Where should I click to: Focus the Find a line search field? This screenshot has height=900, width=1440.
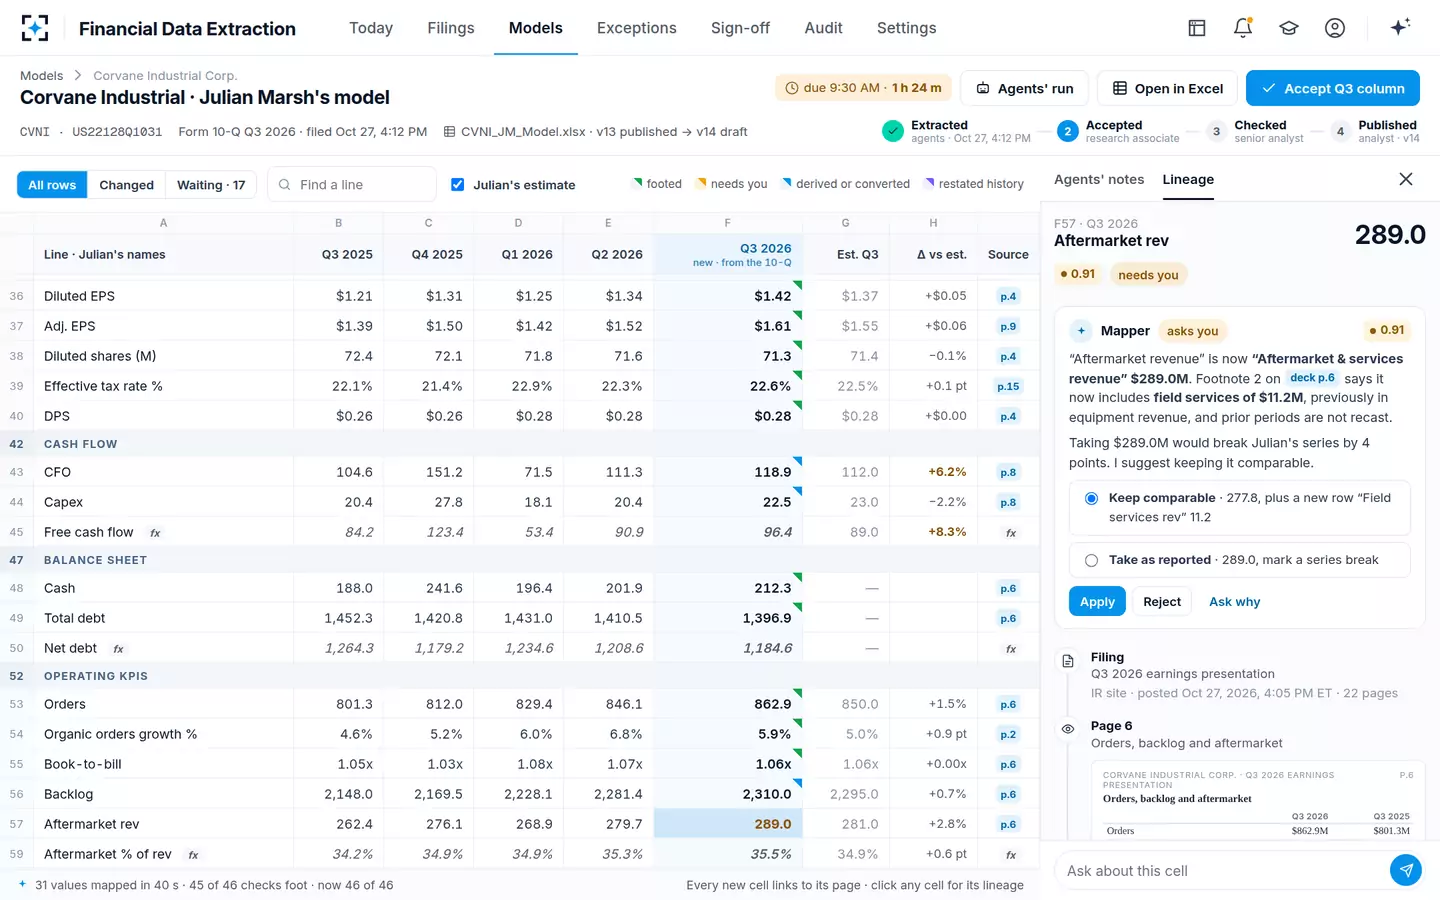pos(352,185)
